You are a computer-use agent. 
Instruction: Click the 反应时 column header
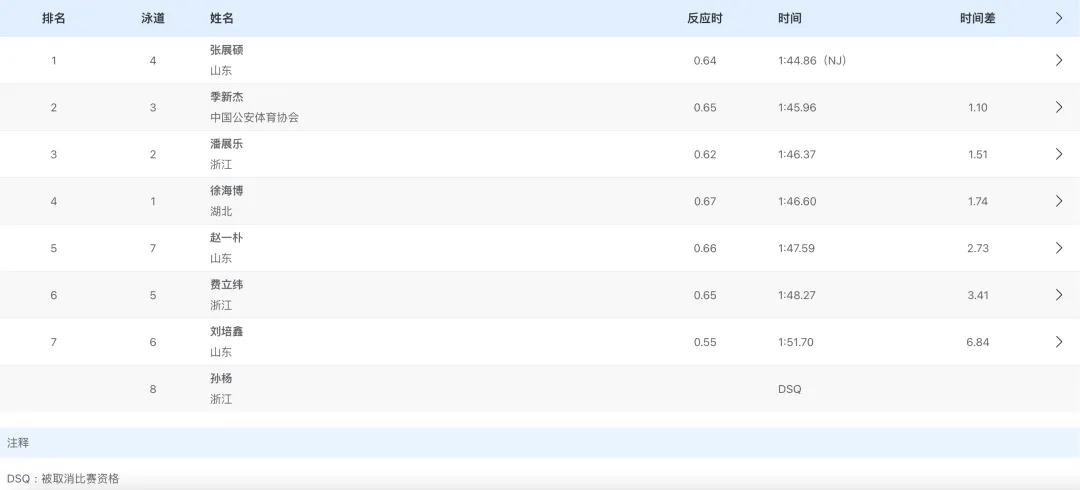(x=704, y=18)
